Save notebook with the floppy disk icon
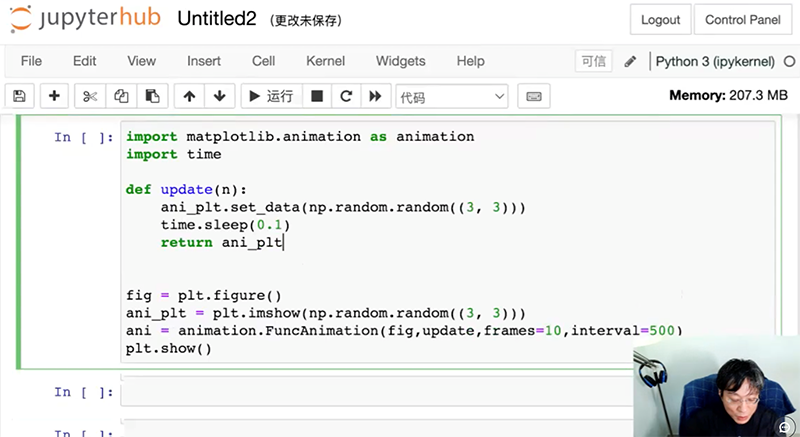This screenshot has height=437, width=800. [19, 96]
